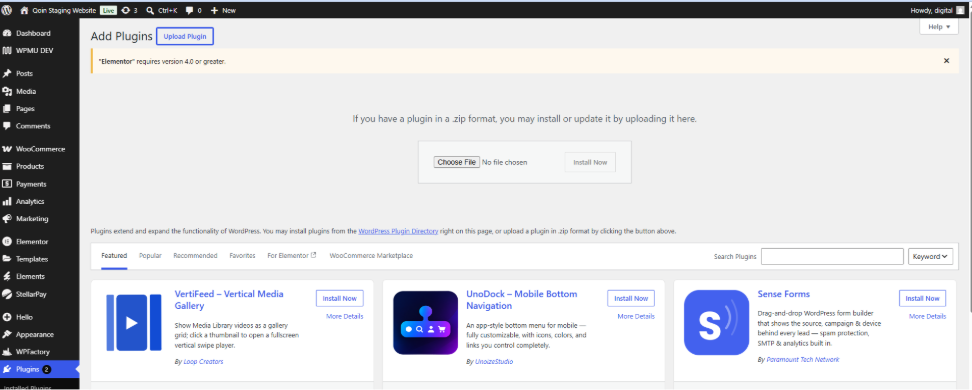Click the Upload Plugin button
This screenshot has height=390, width=972.
click(x=185, y=37)
